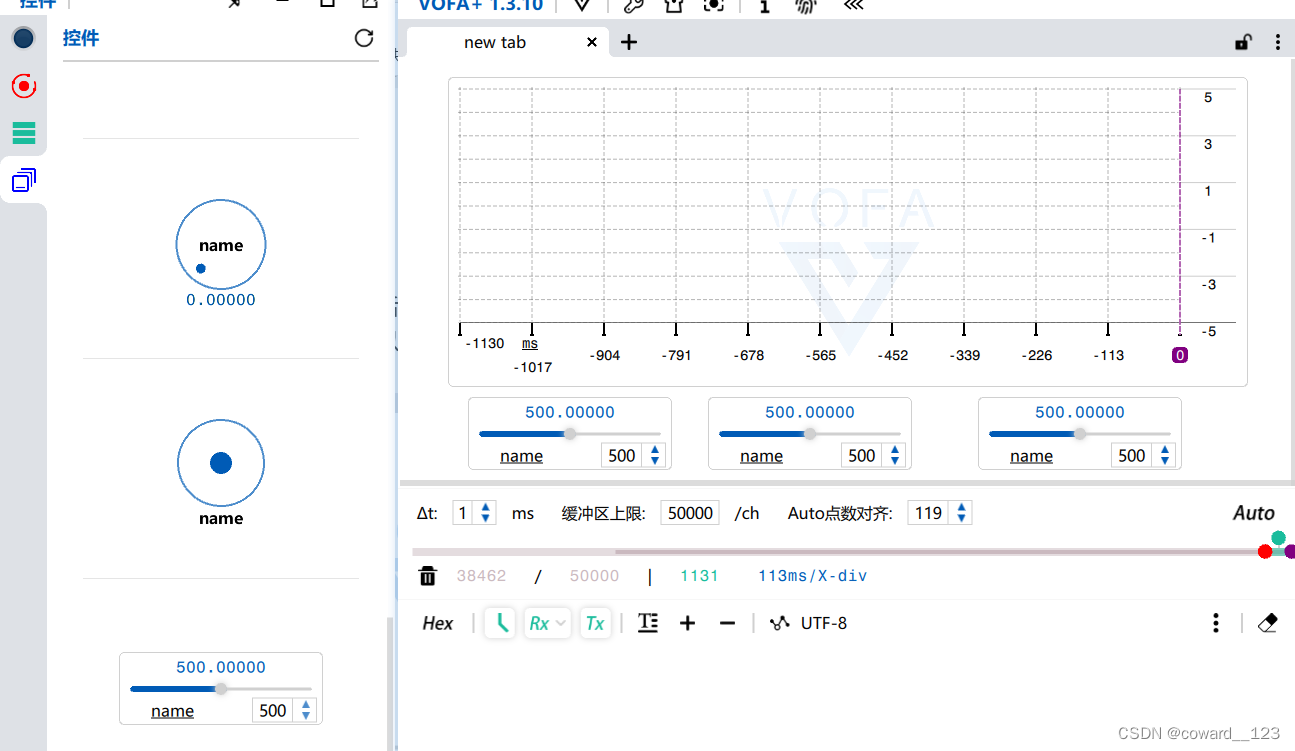Click the red dot on buffer bar
This screenshot has width=1295, height=751.
coord(1265,551)
